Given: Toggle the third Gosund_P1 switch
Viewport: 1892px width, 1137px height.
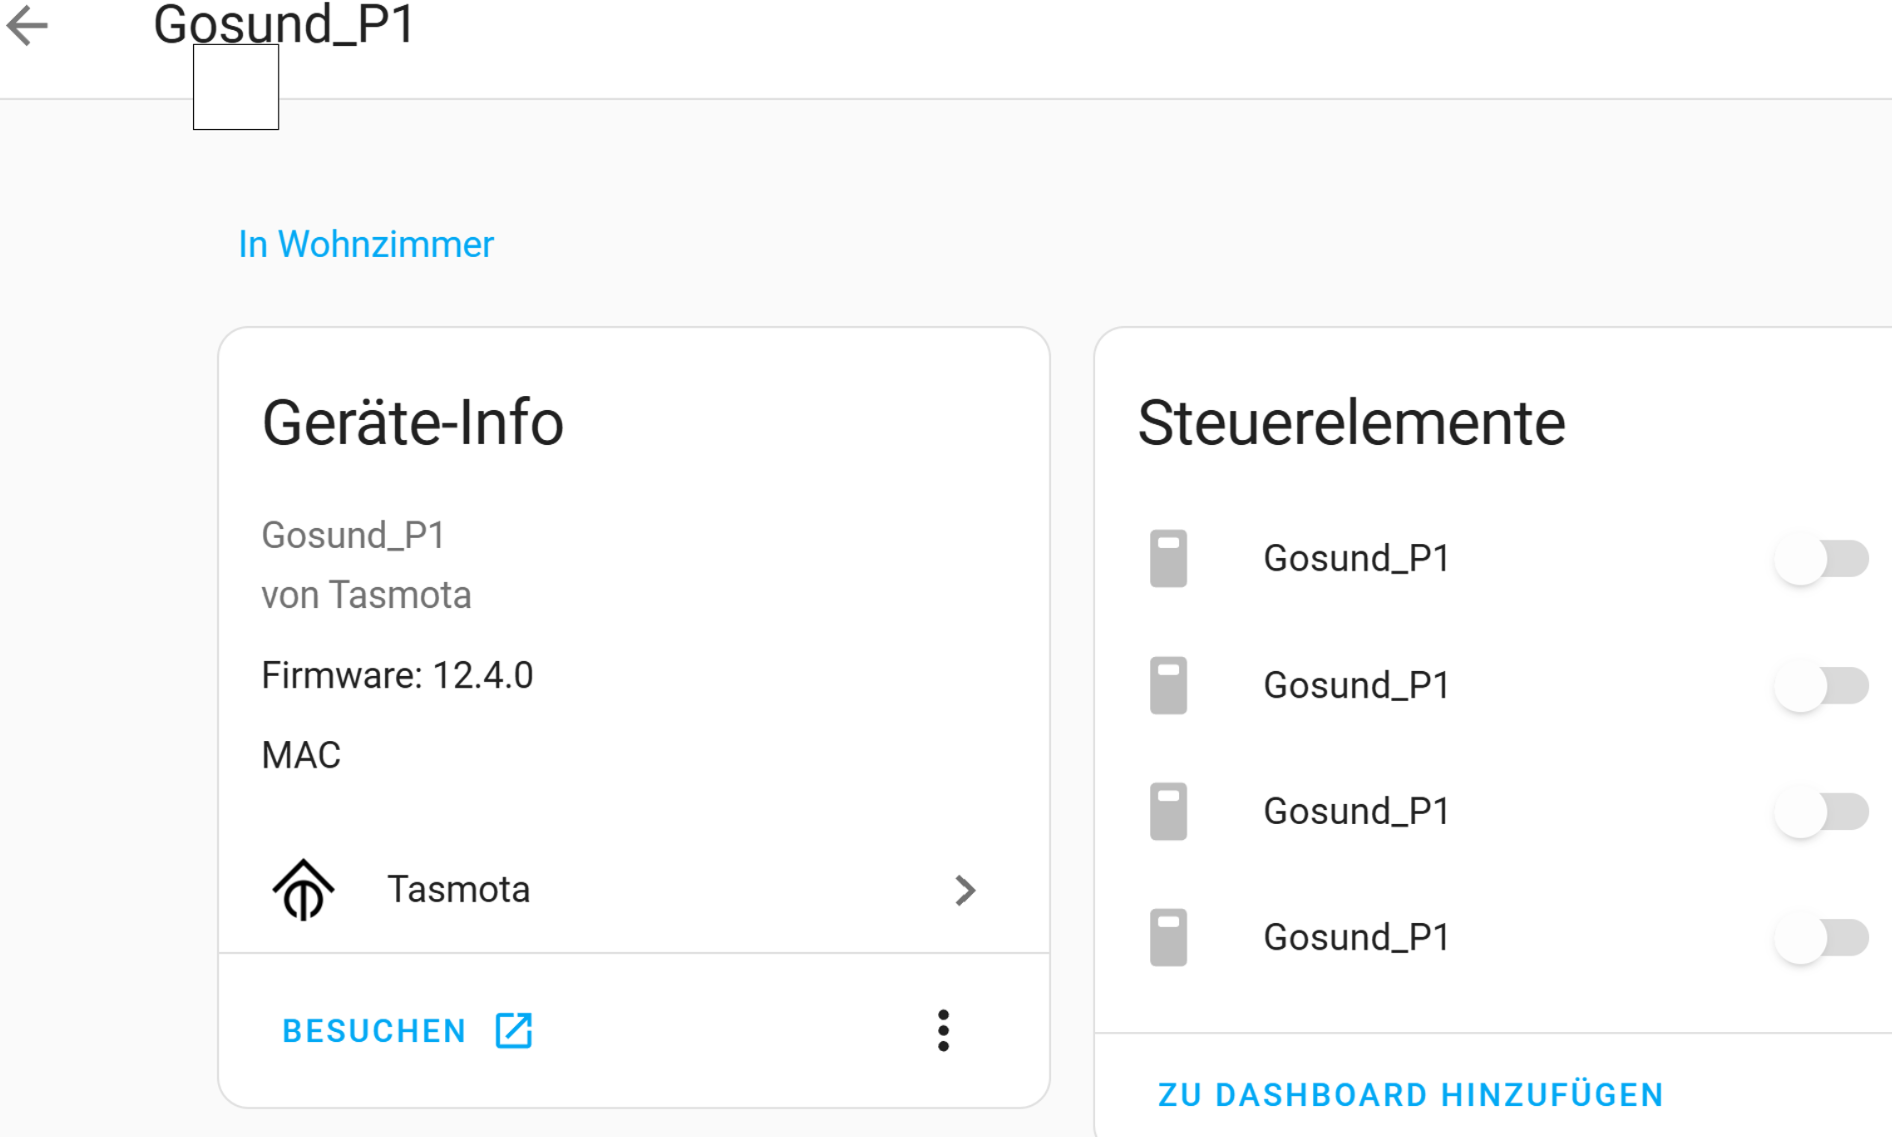Looking at the screenshot, I should (x=1821, y=812).
